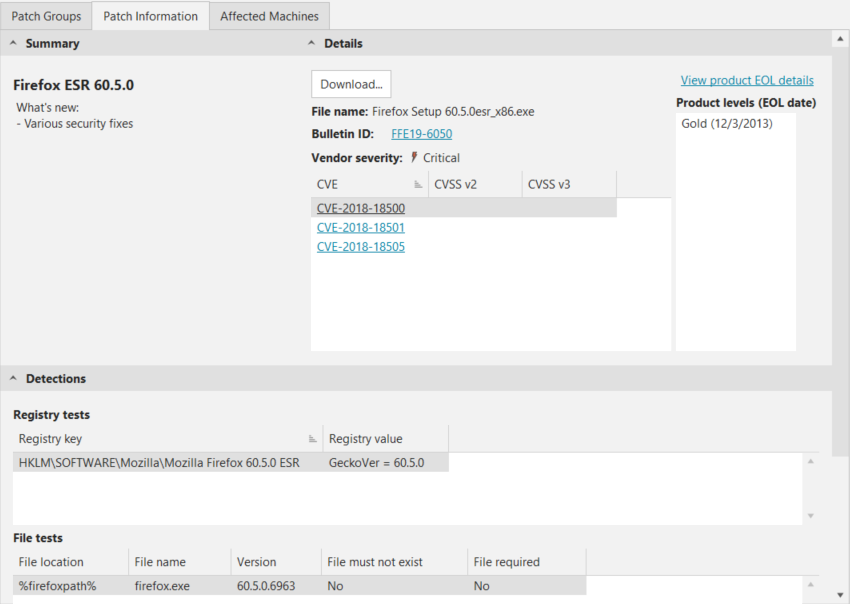Image resolution: width=850 pixels, height=604 pixels.
Task: Click the File location column header
Action: (70, 562)
